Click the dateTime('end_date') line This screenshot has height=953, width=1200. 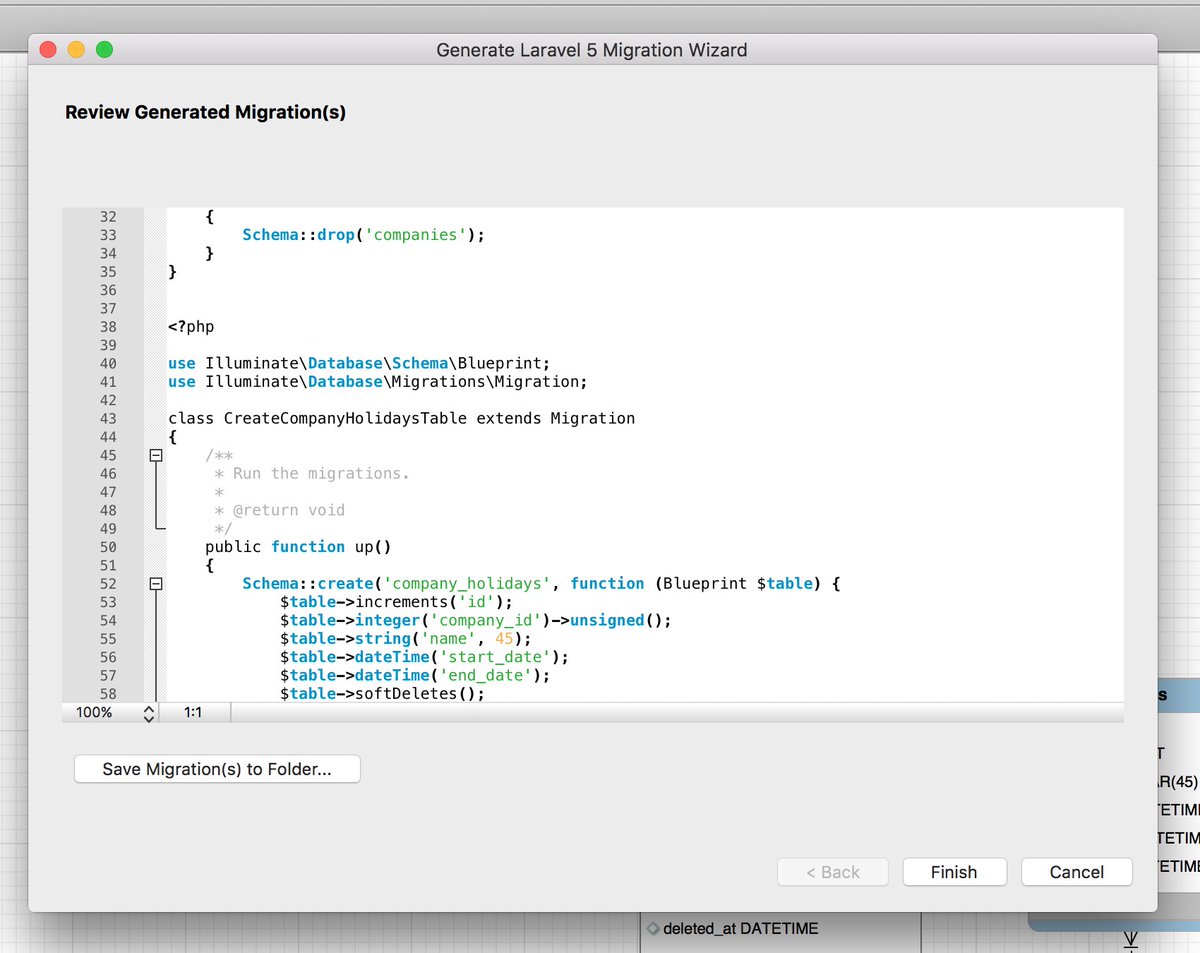click(415, 675)
